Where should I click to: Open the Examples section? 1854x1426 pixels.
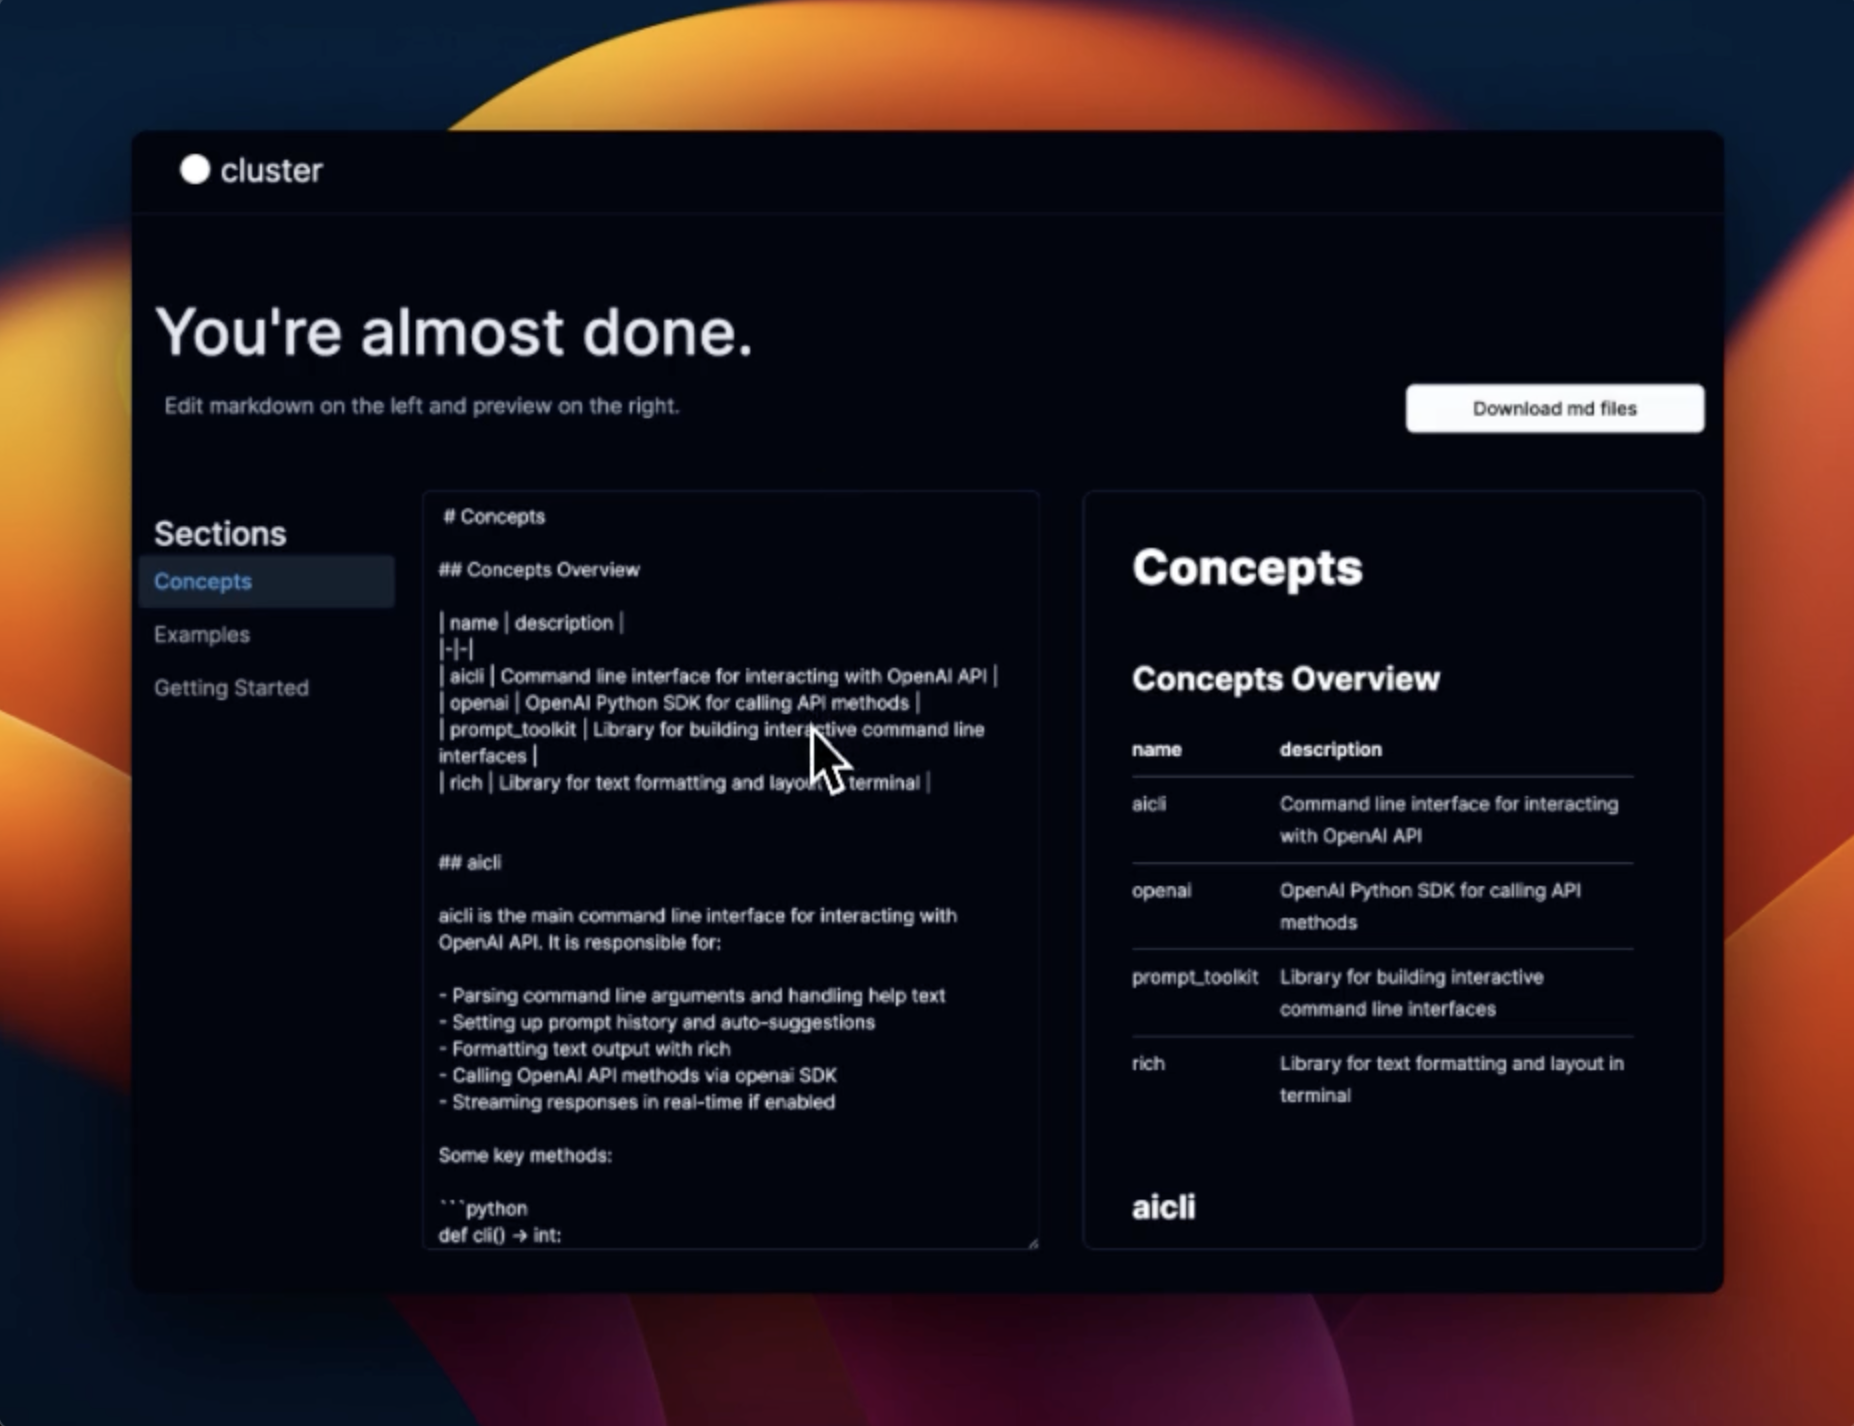[x=202, y=634]
